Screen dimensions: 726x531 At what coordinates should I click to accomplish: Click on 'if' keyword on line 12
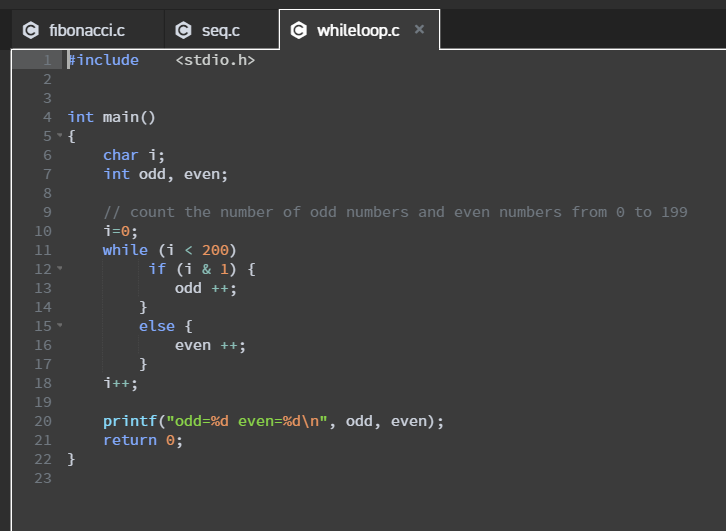(x=157, y=269)
